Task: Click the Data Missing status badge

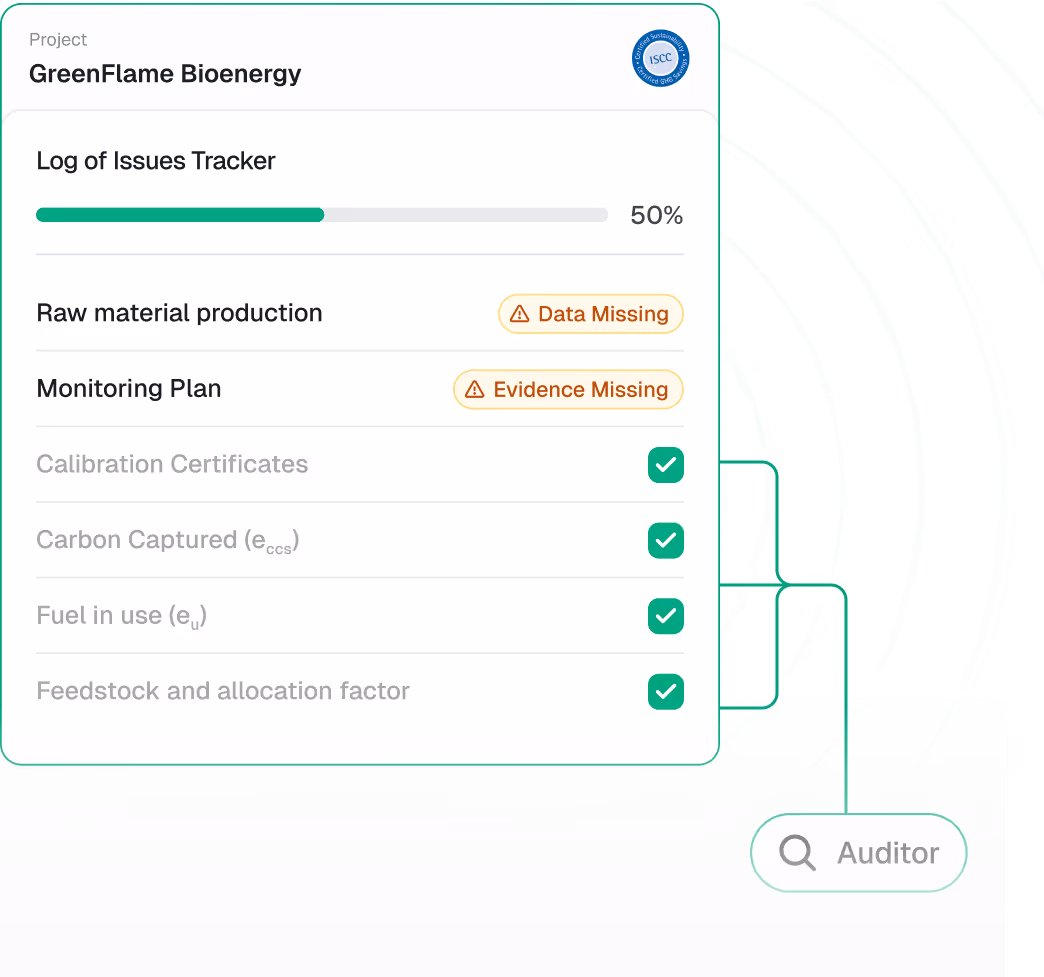Action: click(x=591, y=314)
